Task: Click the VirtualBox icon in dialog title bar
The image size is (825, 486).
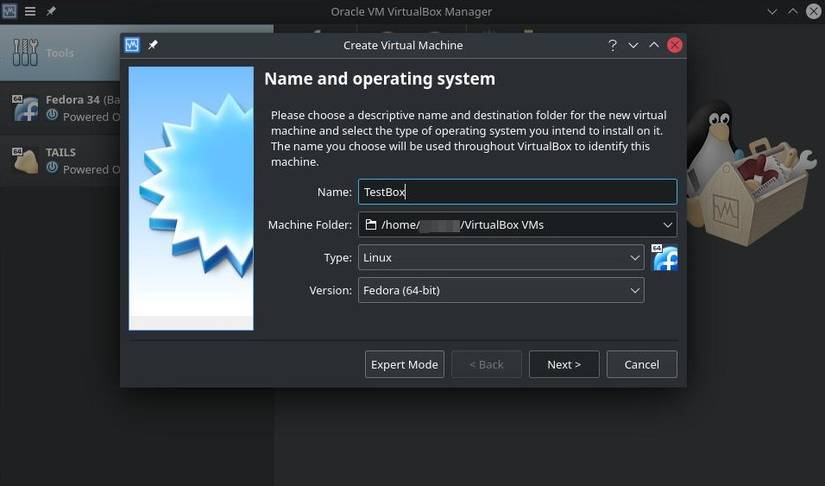Action: (131, 45)
